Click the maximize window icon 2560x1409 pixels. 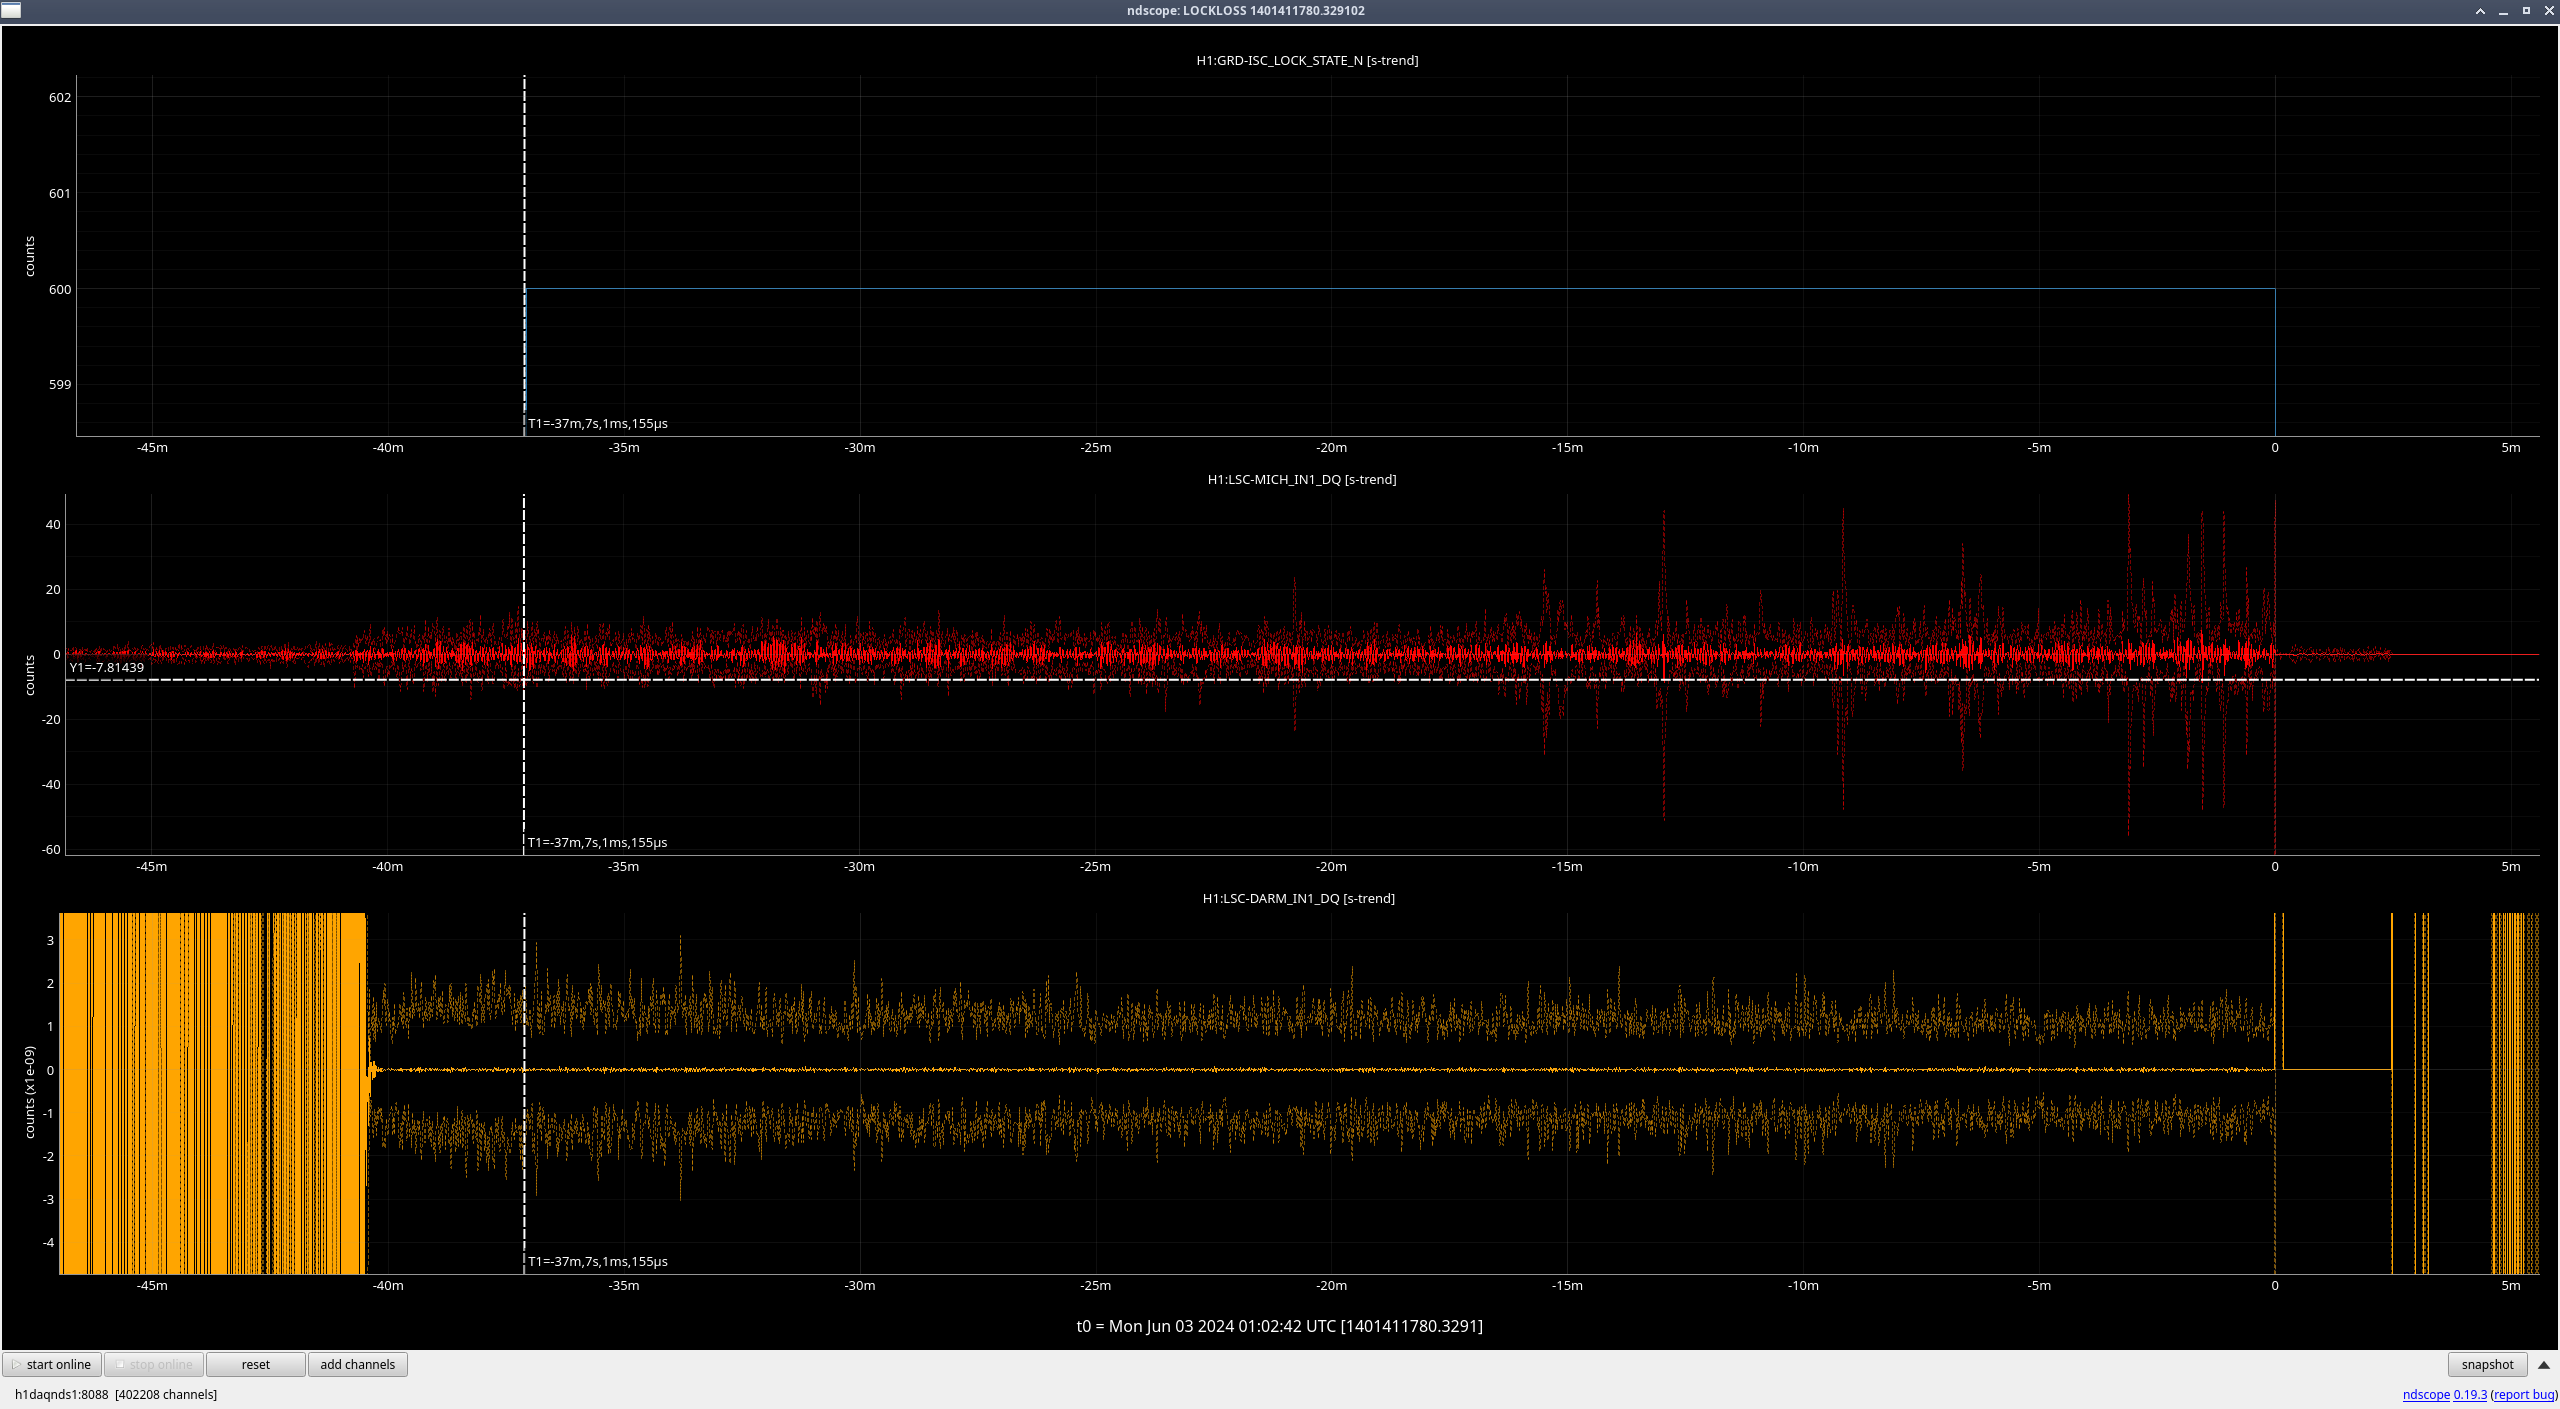[2526, 11]
